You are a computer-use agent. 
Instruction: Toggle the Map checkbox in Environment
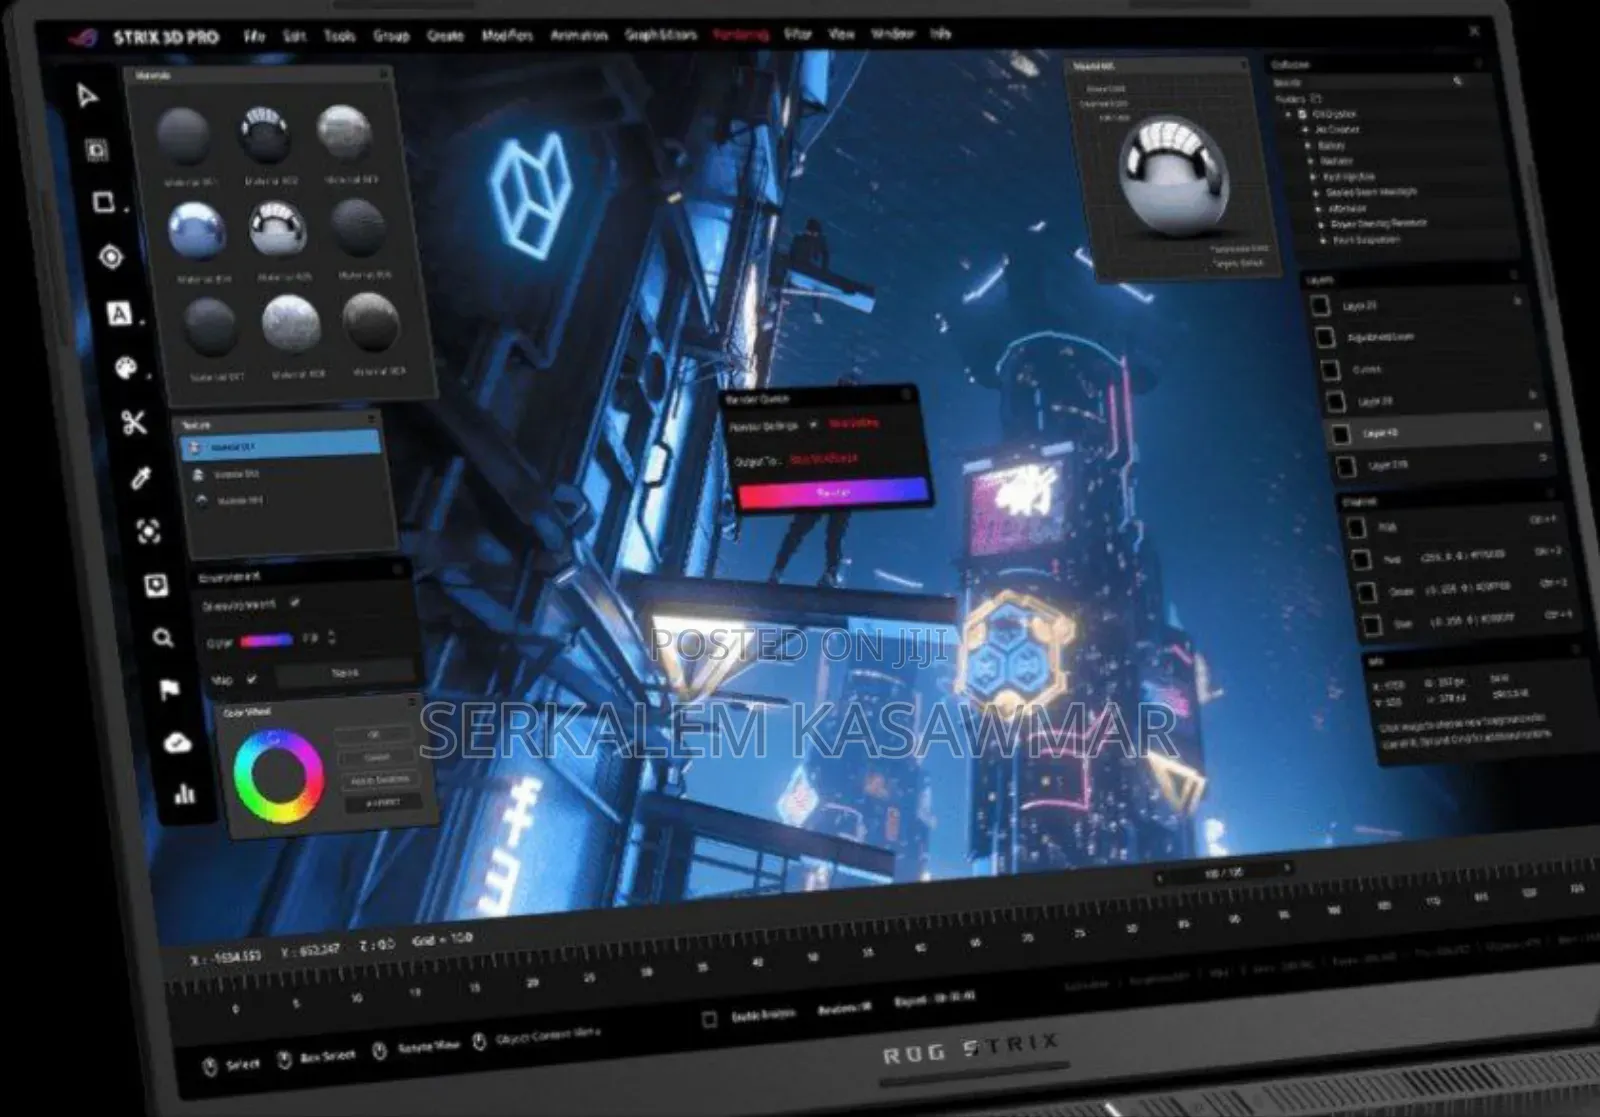[251, 679]
